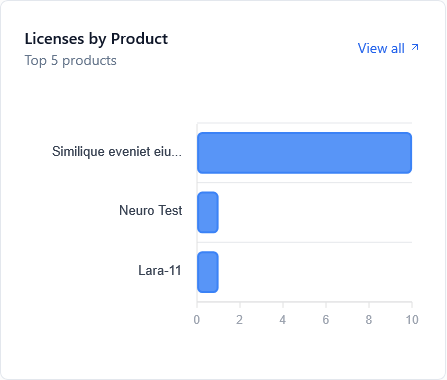Select the 'Similique eveniet eiu...' label
Viewport: 447px width, 380px height.
117,151
